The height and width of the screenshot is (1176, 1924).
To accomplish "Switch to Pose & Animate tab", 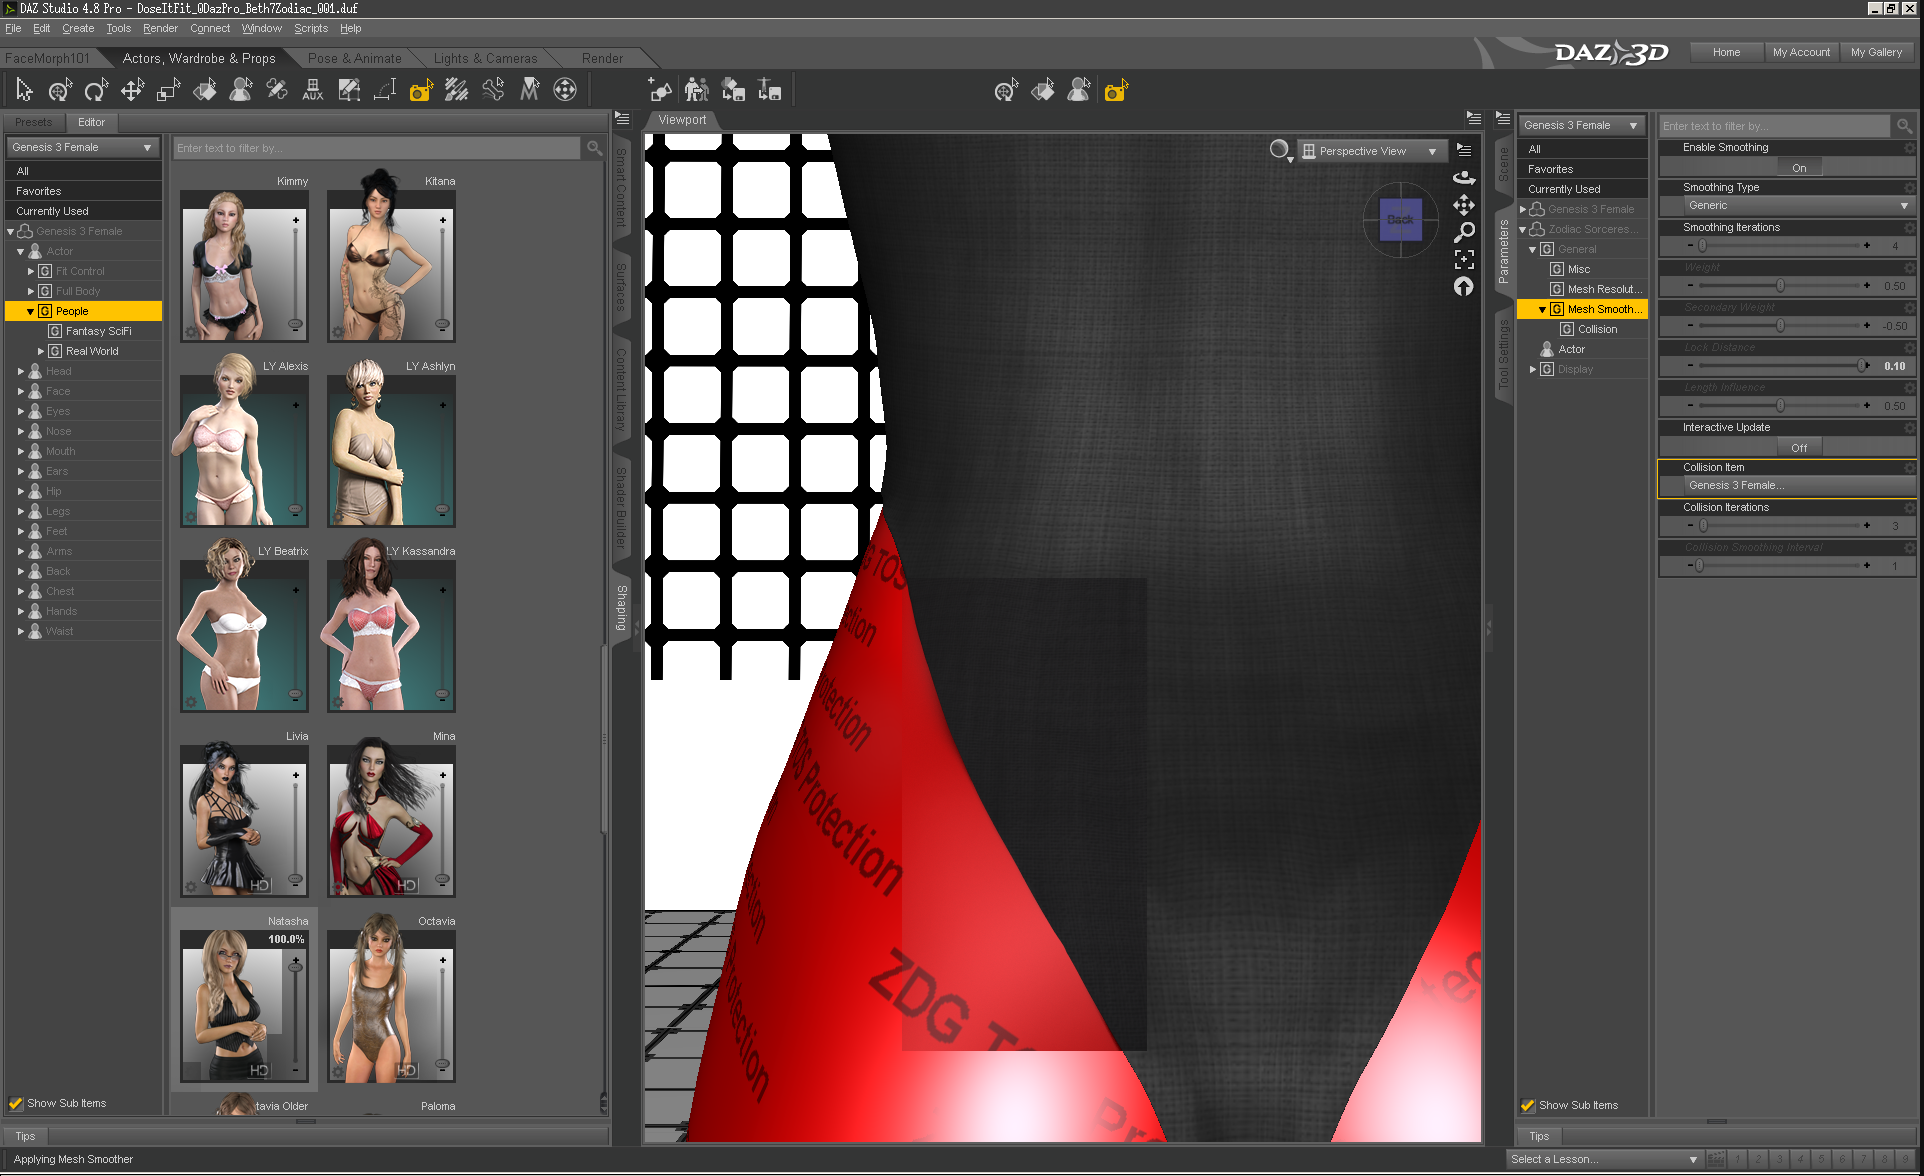I will point(354,58).
